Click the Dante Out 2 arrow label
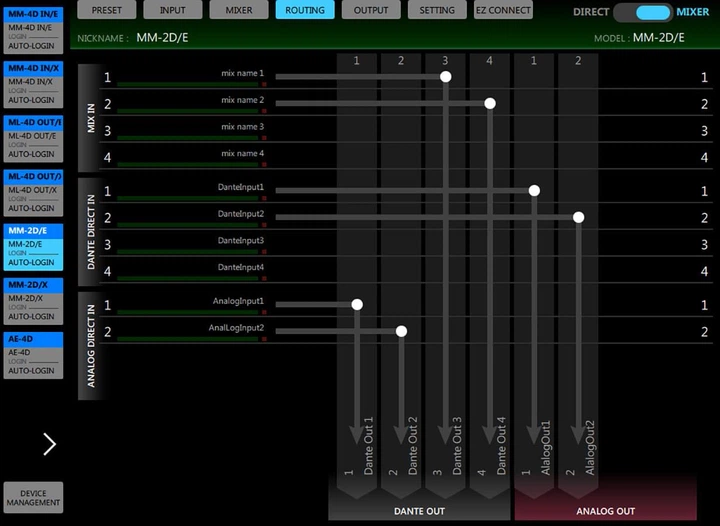Screen dimensions: 720x526 [412, 446]
